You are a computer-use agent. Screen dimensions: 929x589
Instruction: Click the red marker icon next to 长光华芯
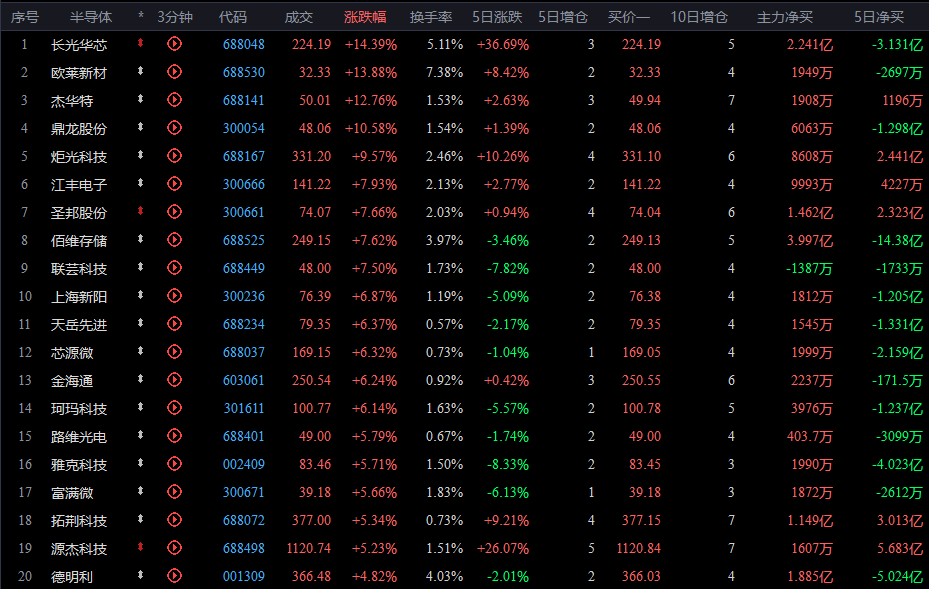[x=141, y=44]
